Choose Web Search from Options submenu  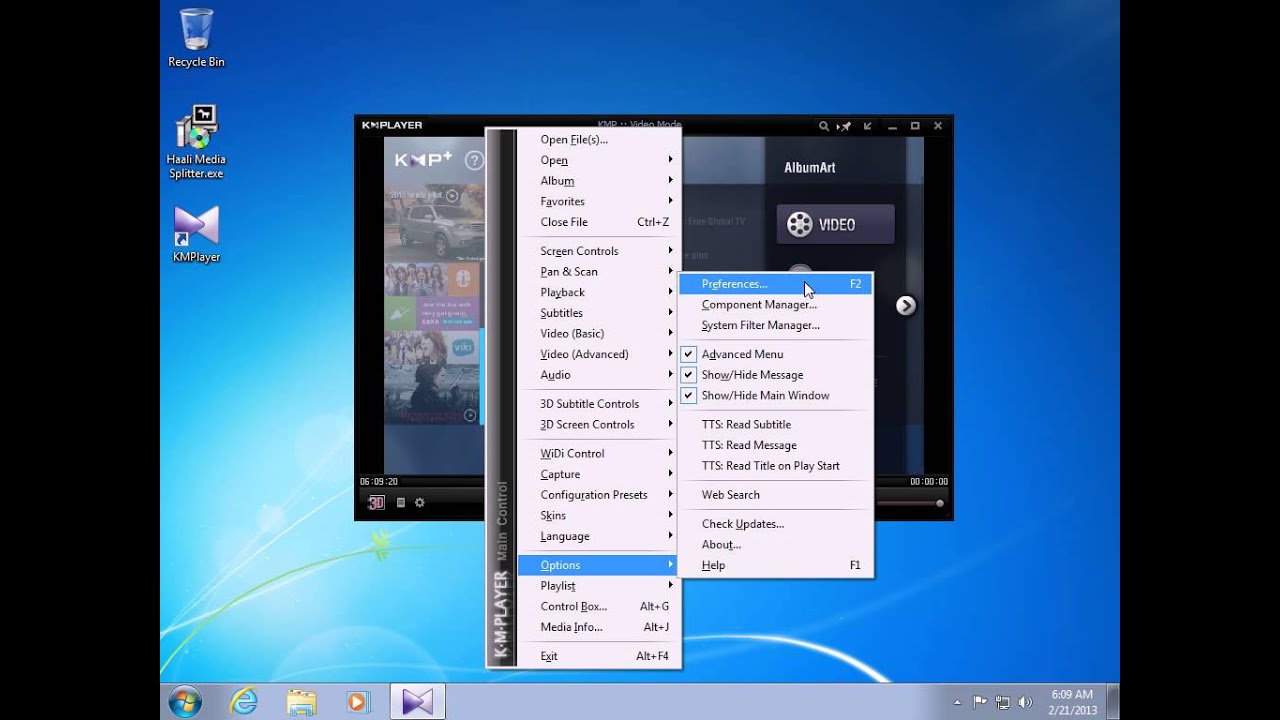point(775,495)
